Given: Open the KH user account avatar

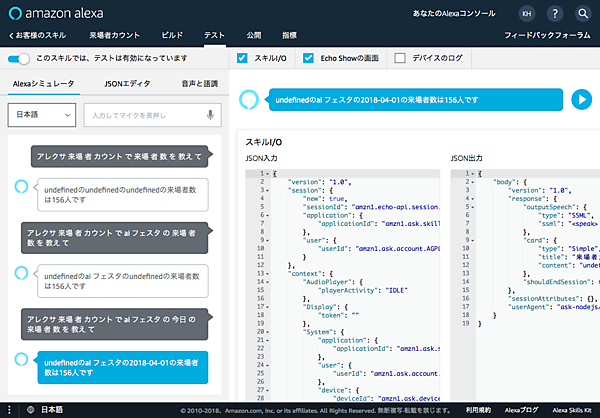Looking at the screenshot, I should [527, 14].
